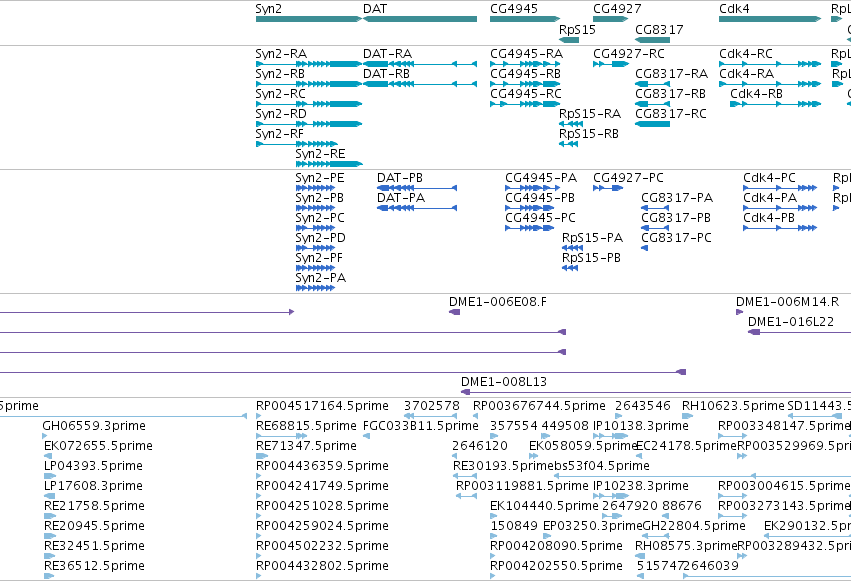Click protein CG8317-PC
The height and width of the screenshot is (581, 851).
[x=645, y=248]
